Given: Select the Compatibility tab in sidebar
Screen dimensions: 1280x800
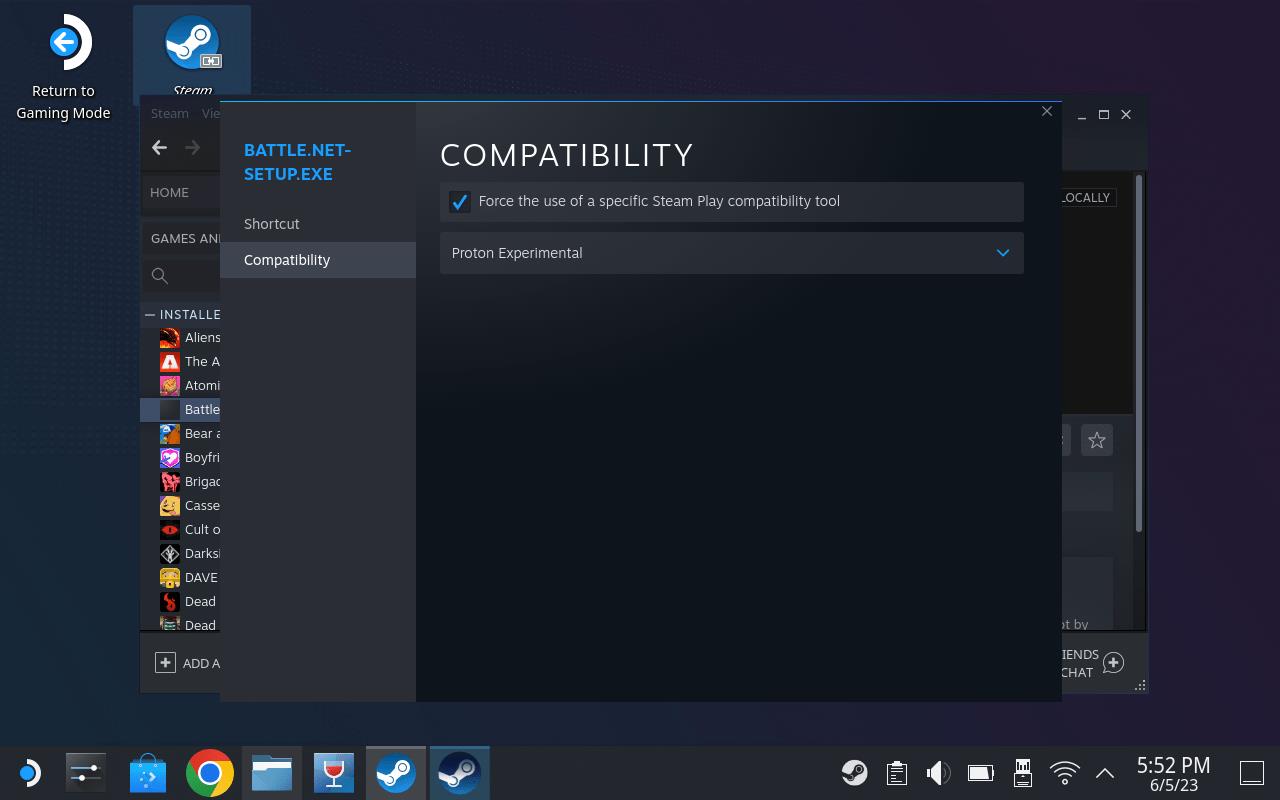Looking at the screenshot, I should point(287,260).
